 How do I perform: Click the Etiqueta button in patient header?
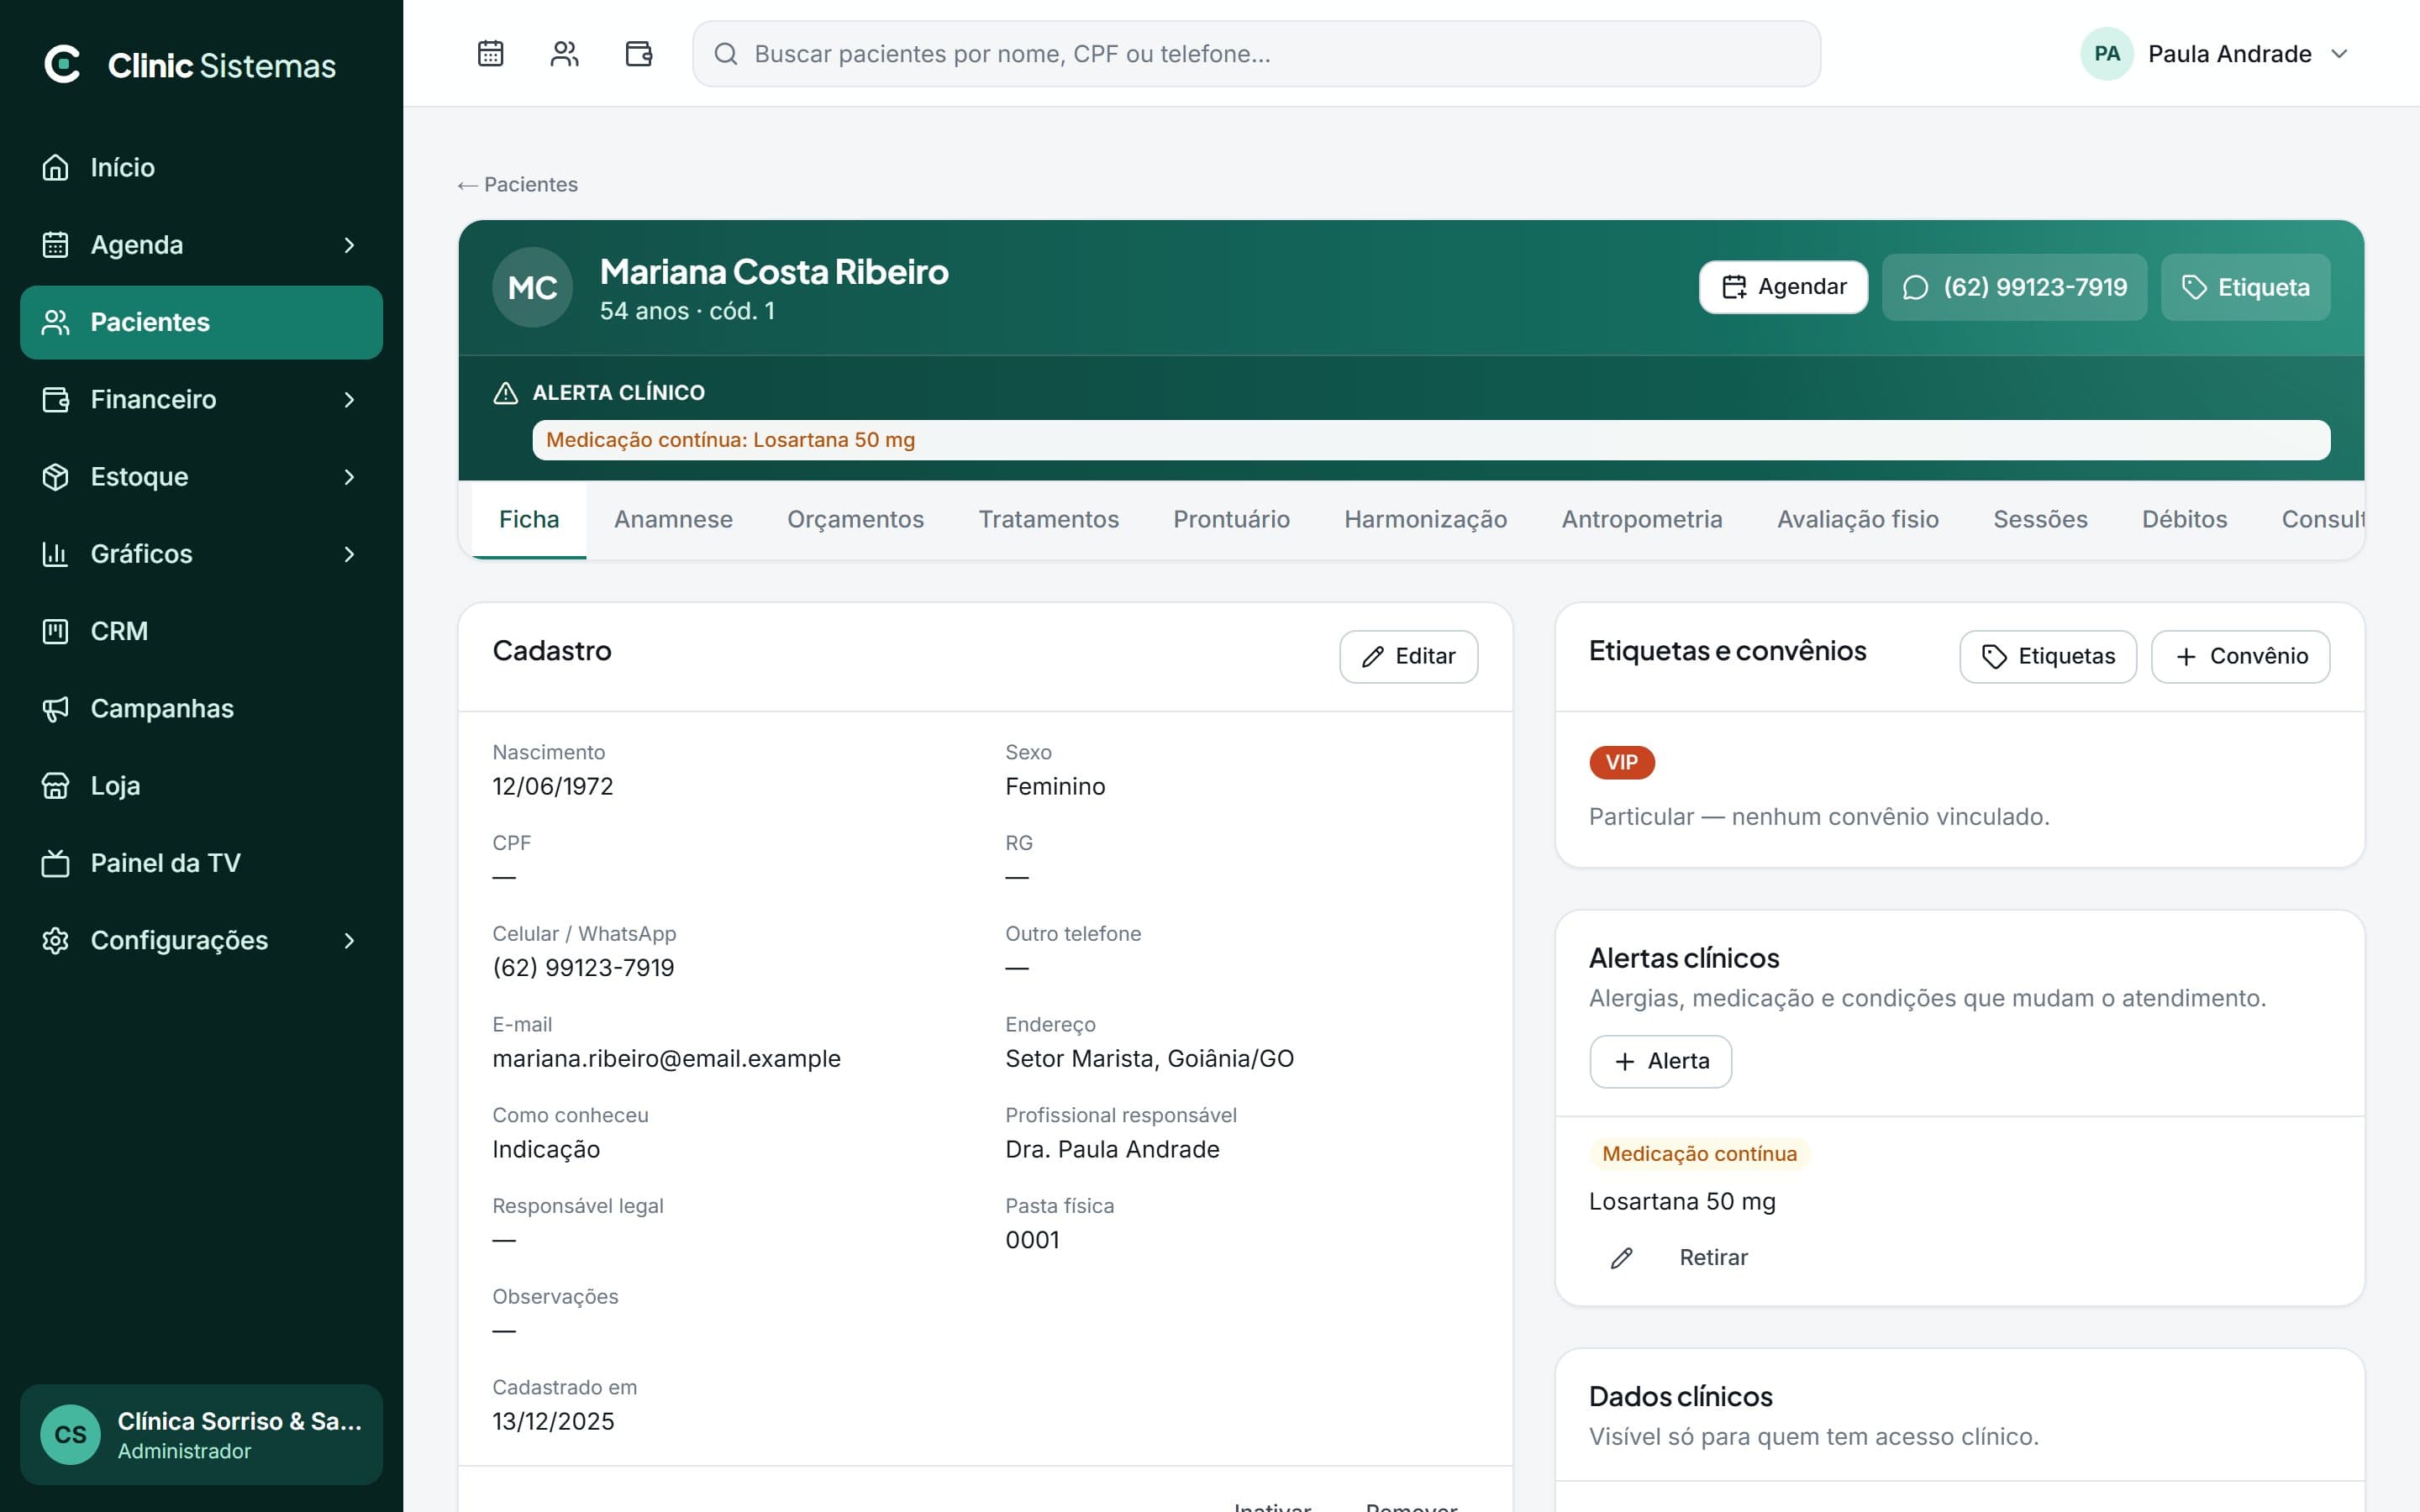point(2245,287)
